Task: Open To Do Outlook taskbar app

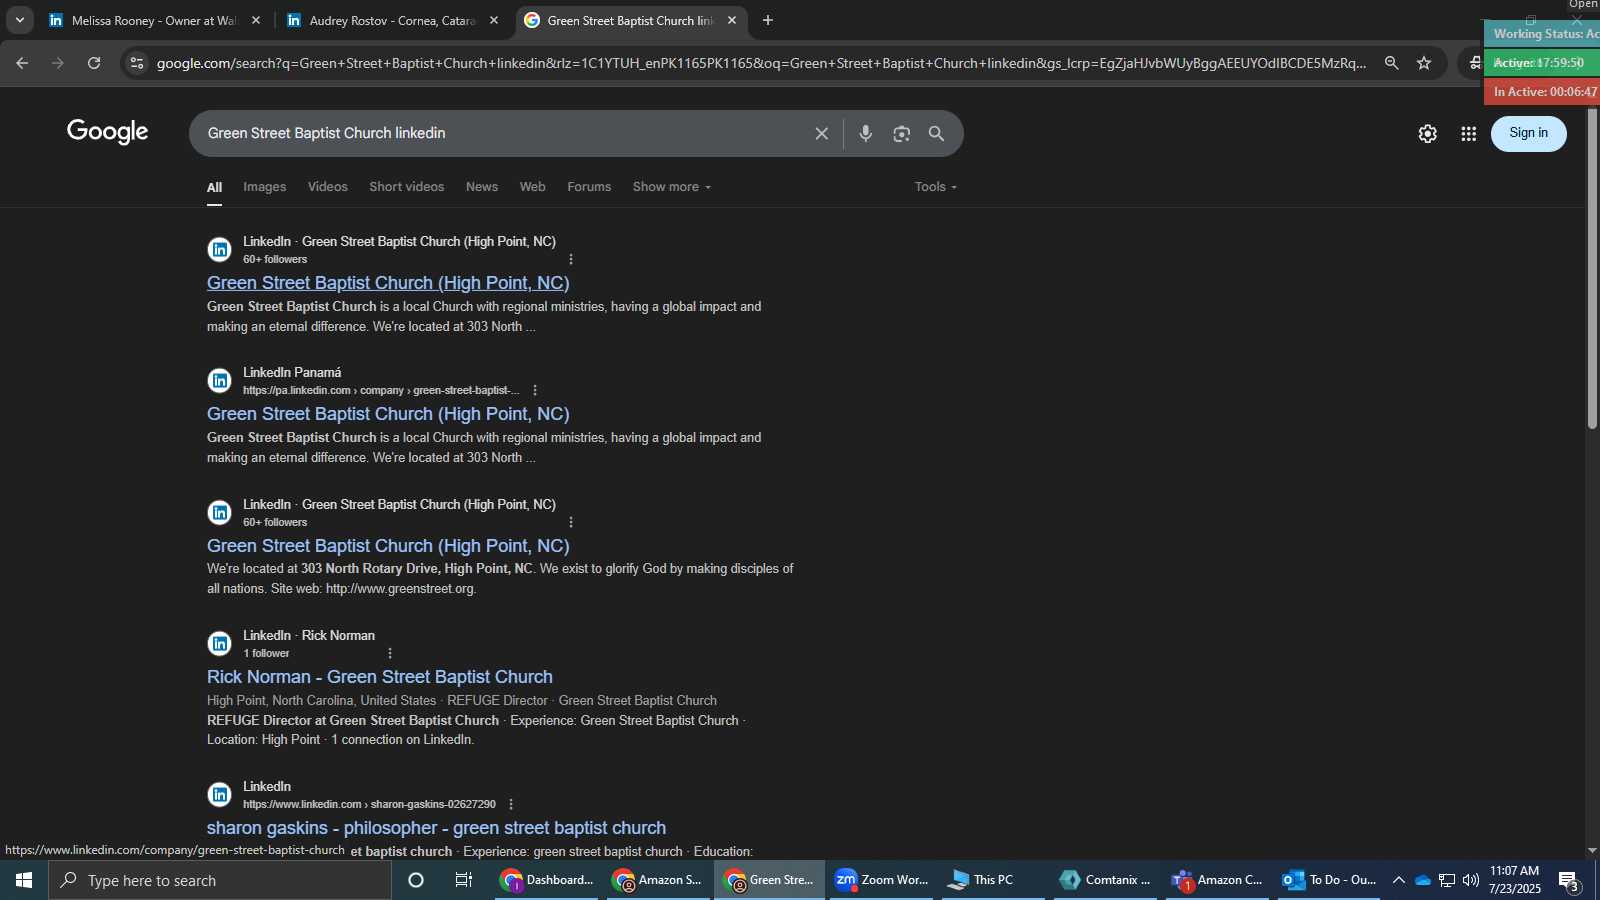Action: [1329, 880]
